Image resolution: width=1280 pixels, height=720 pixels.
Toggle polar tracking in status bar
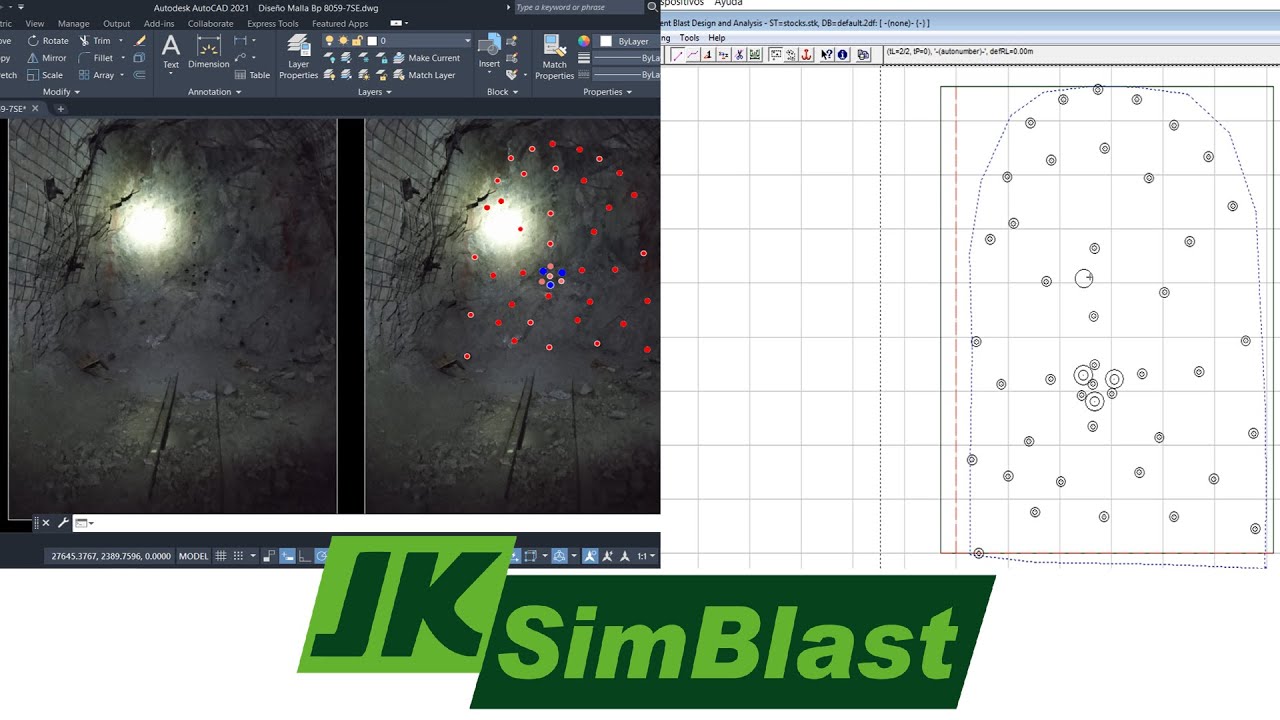pos(321,556)
